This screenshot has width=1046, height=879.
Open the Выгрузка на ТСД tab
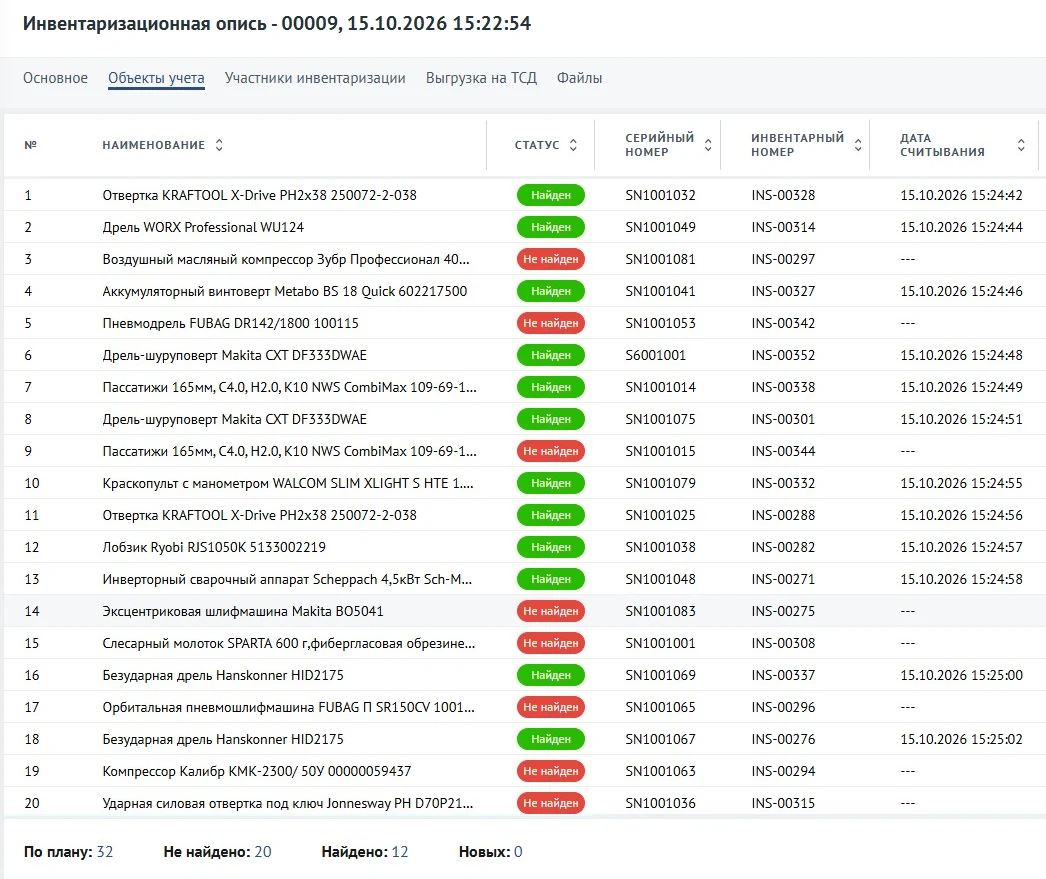[x=481, y=78]
